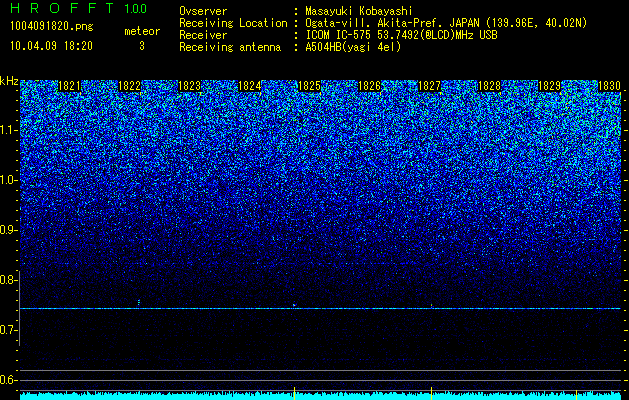Click the 1829 time label
Viewport: 629px width, 400px height.
(550, 86)
